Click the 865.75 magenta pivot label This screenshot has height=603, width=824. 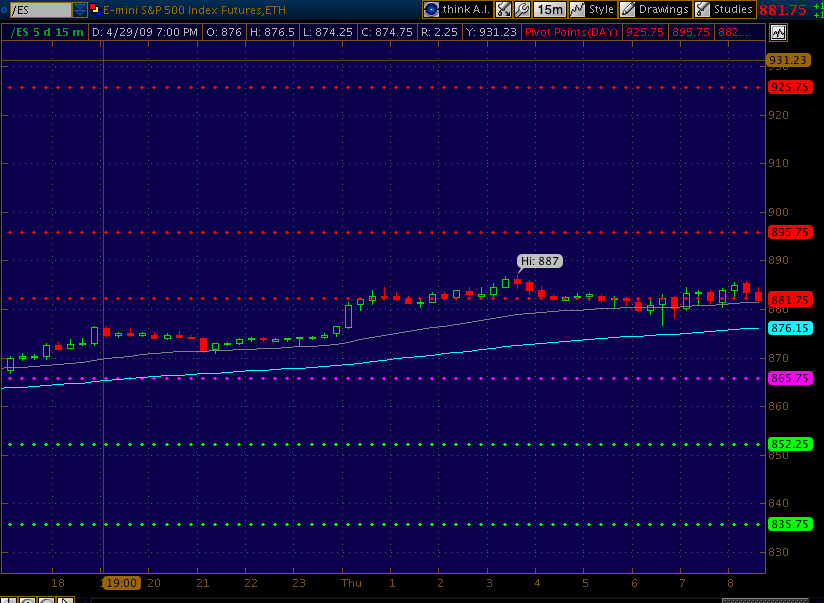coord(787,378)
